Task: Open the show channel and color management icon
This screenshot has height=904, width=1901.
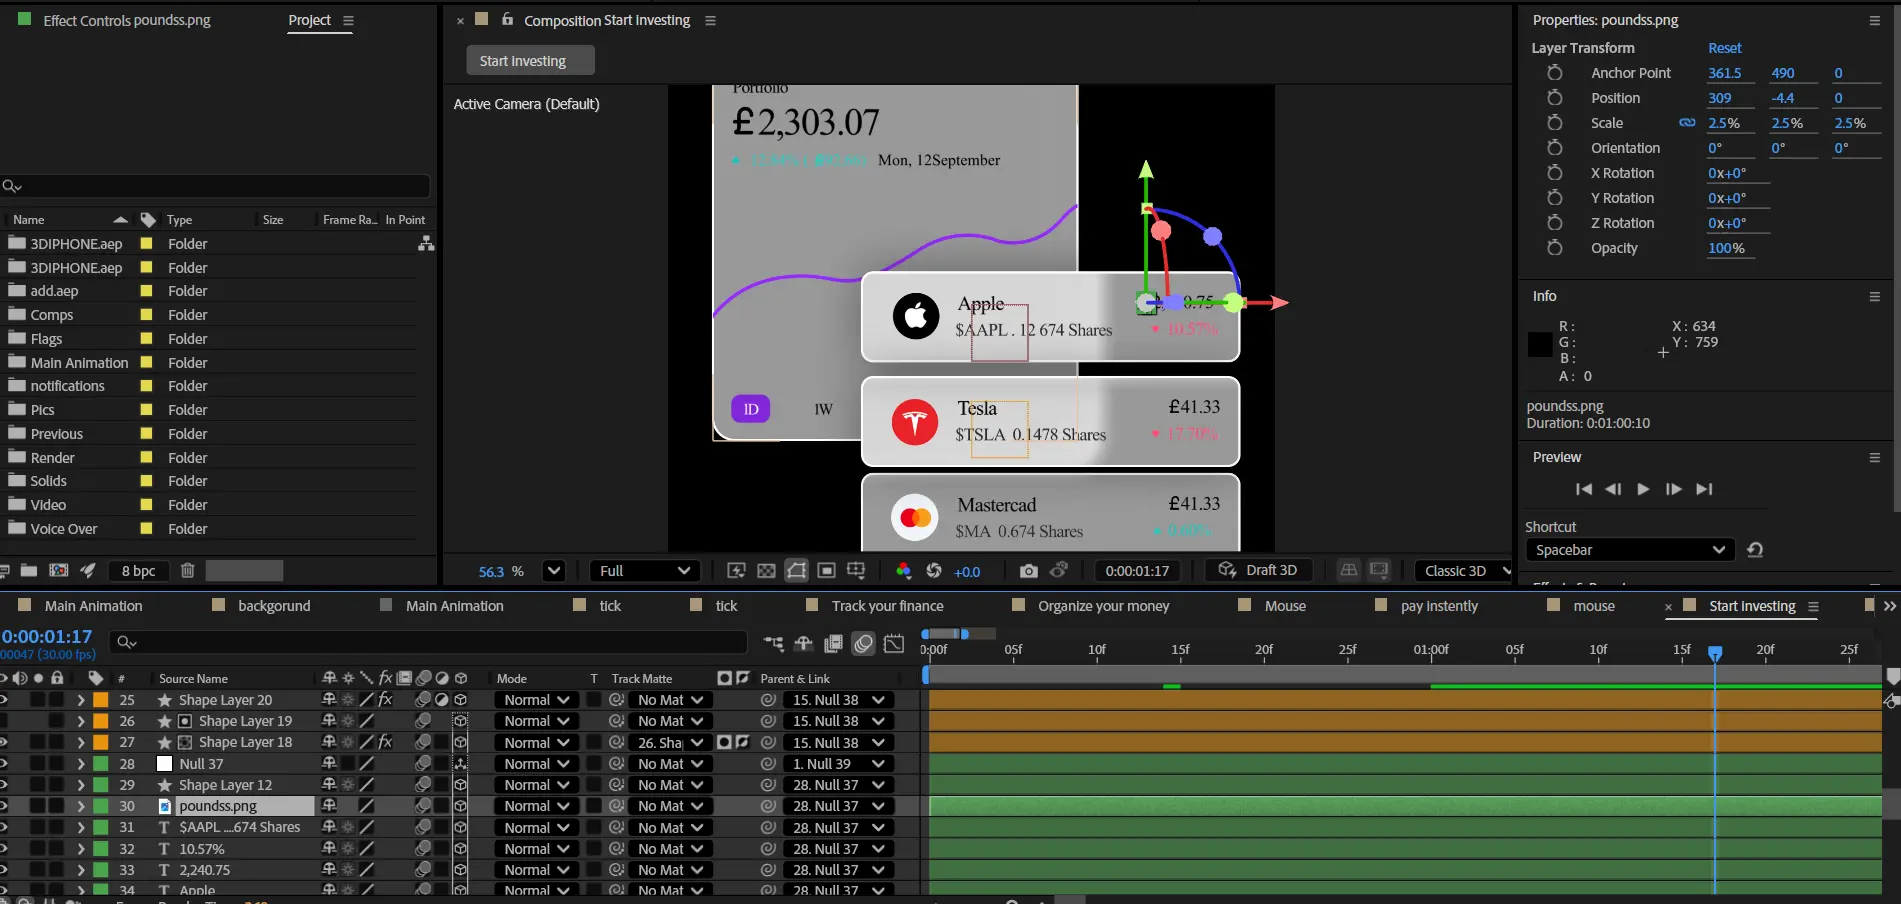Action: [904, 570]
